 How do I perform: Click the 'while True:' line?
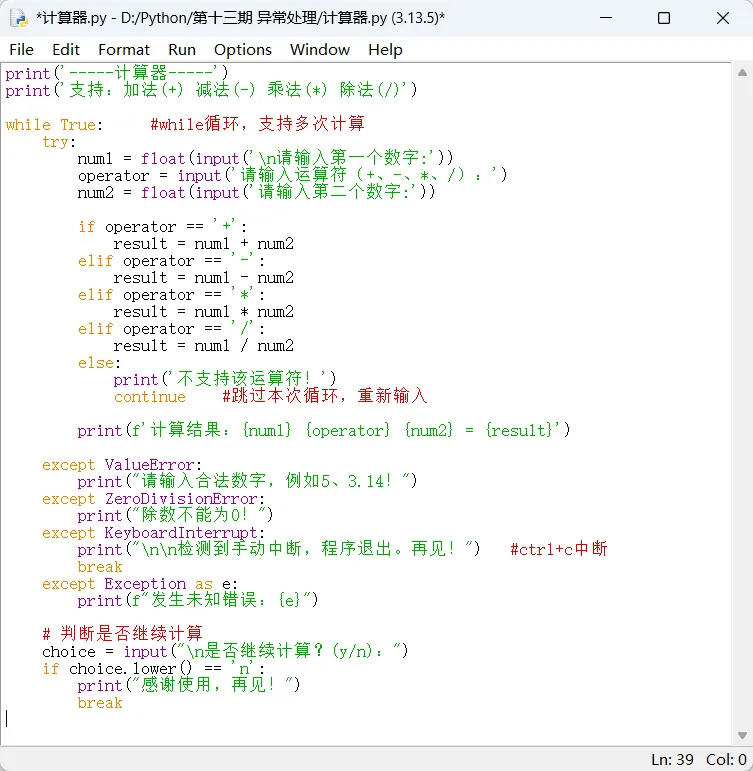[54, 125]
